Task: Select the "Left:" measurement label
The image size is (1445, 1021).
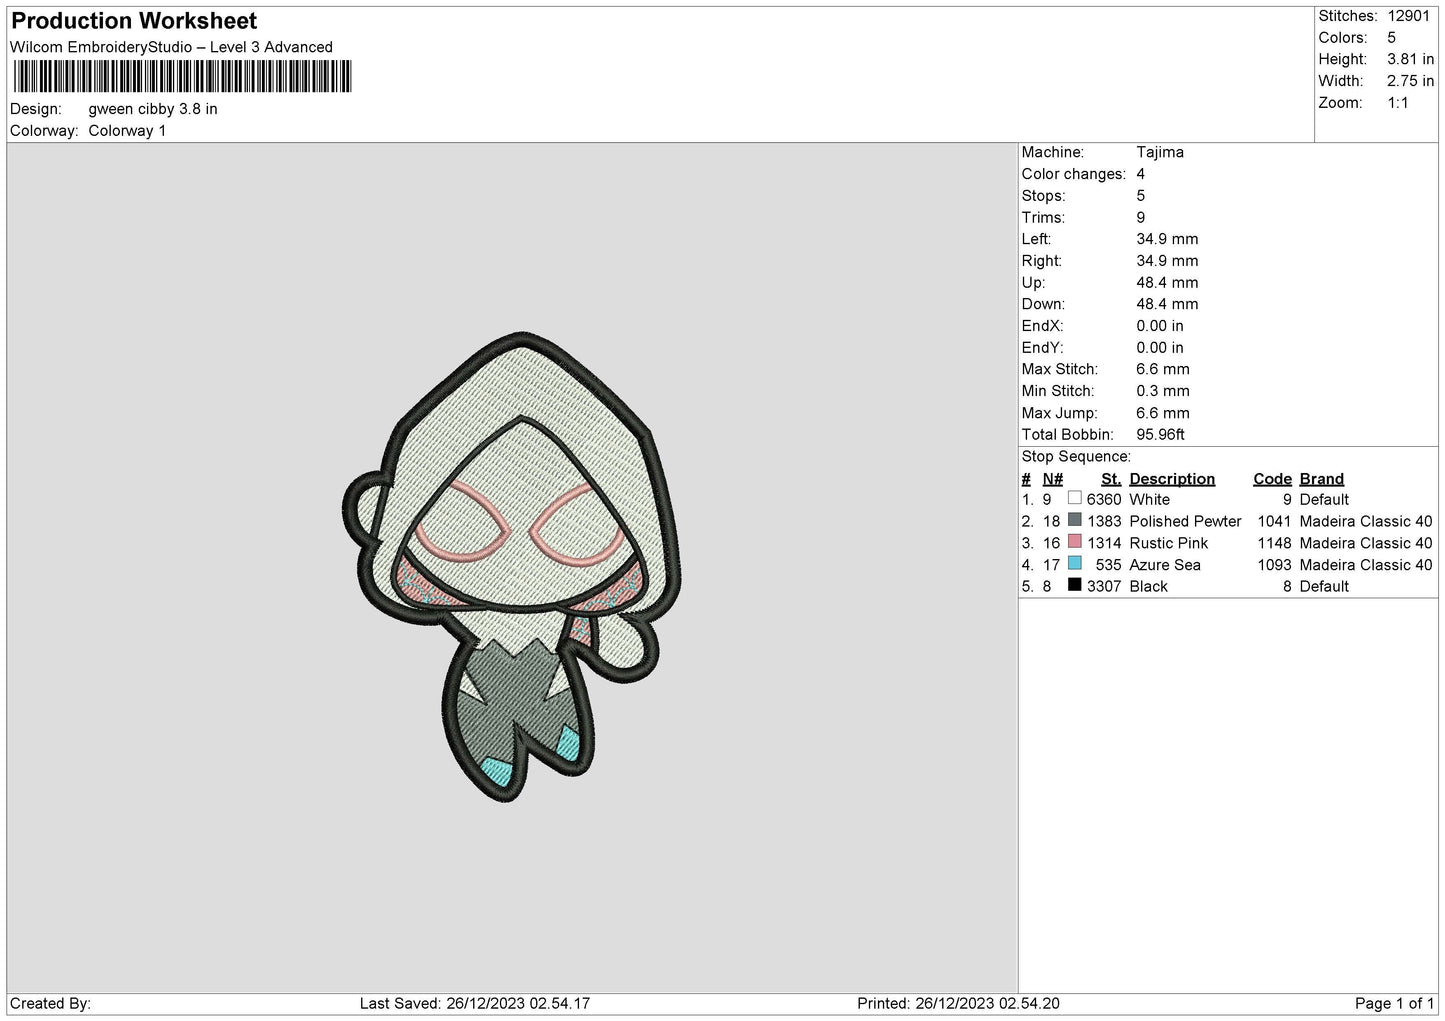Action: (1036, 239)
